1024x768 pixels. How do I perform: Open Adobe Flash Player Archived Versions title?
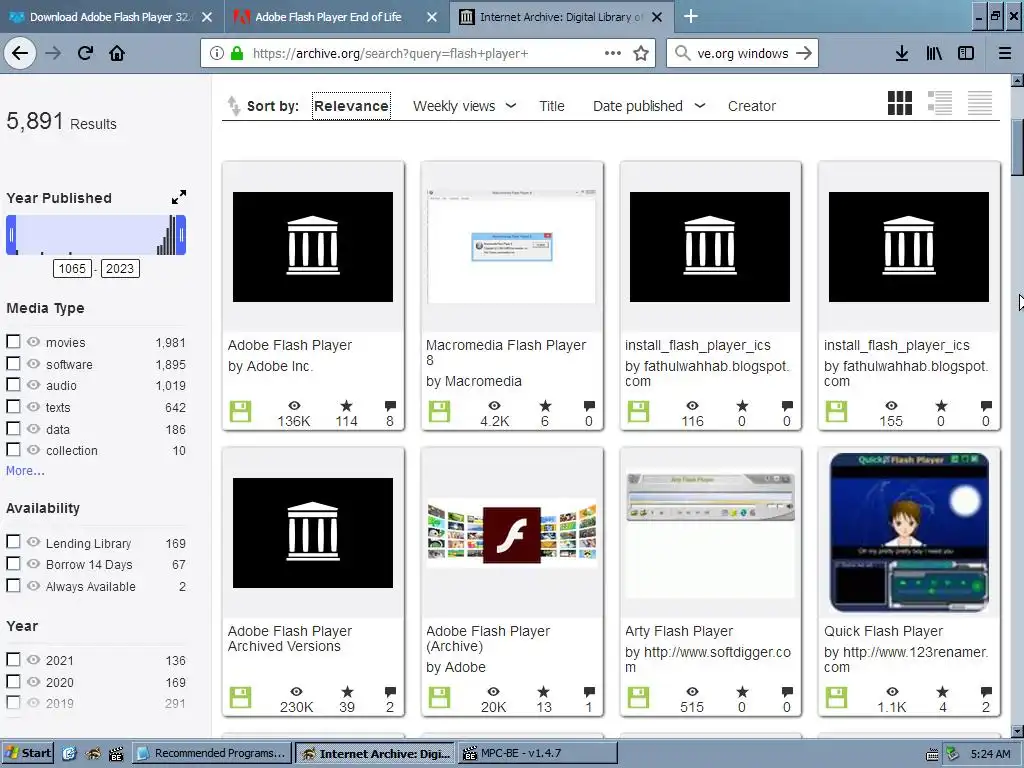point(290,639)
